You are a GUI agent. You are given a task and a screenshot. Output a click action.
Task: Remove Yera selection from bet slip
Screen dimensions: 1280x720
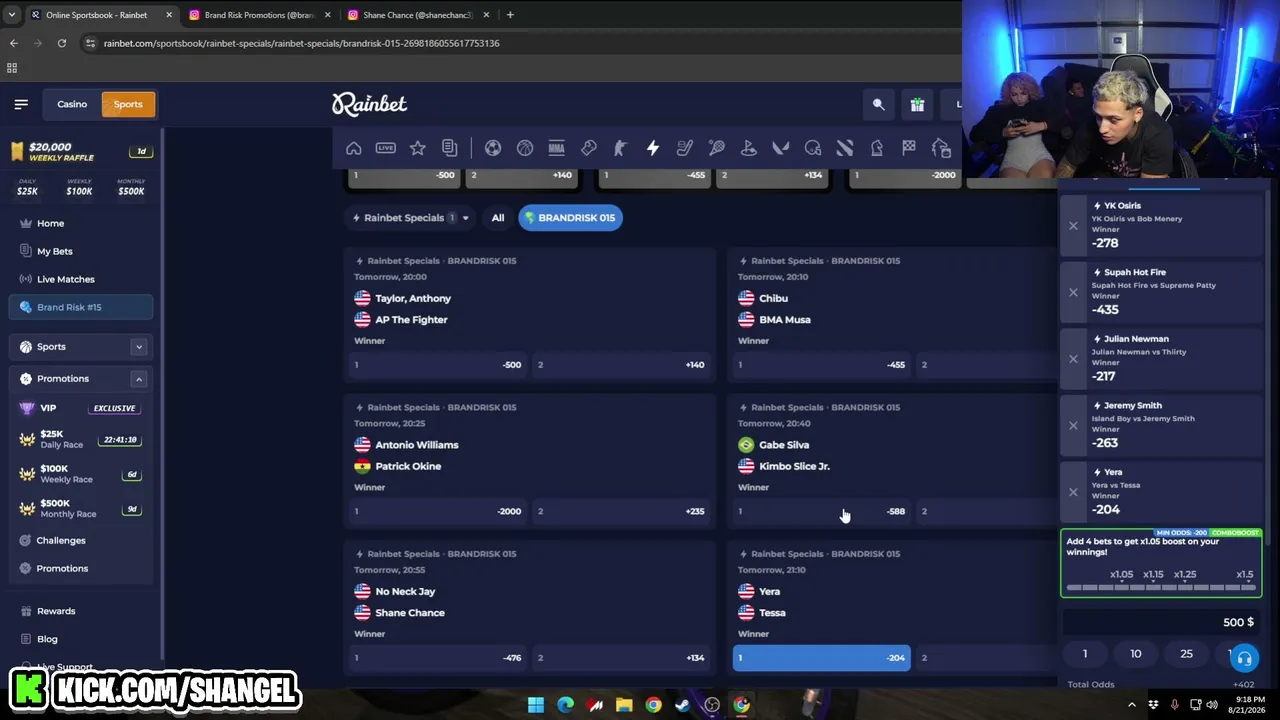(1073, 492)
